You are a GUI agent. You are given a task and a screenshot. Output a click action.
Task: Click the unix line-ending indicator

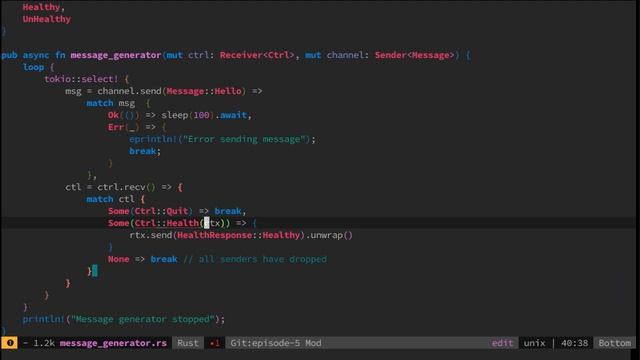point(534,343)
